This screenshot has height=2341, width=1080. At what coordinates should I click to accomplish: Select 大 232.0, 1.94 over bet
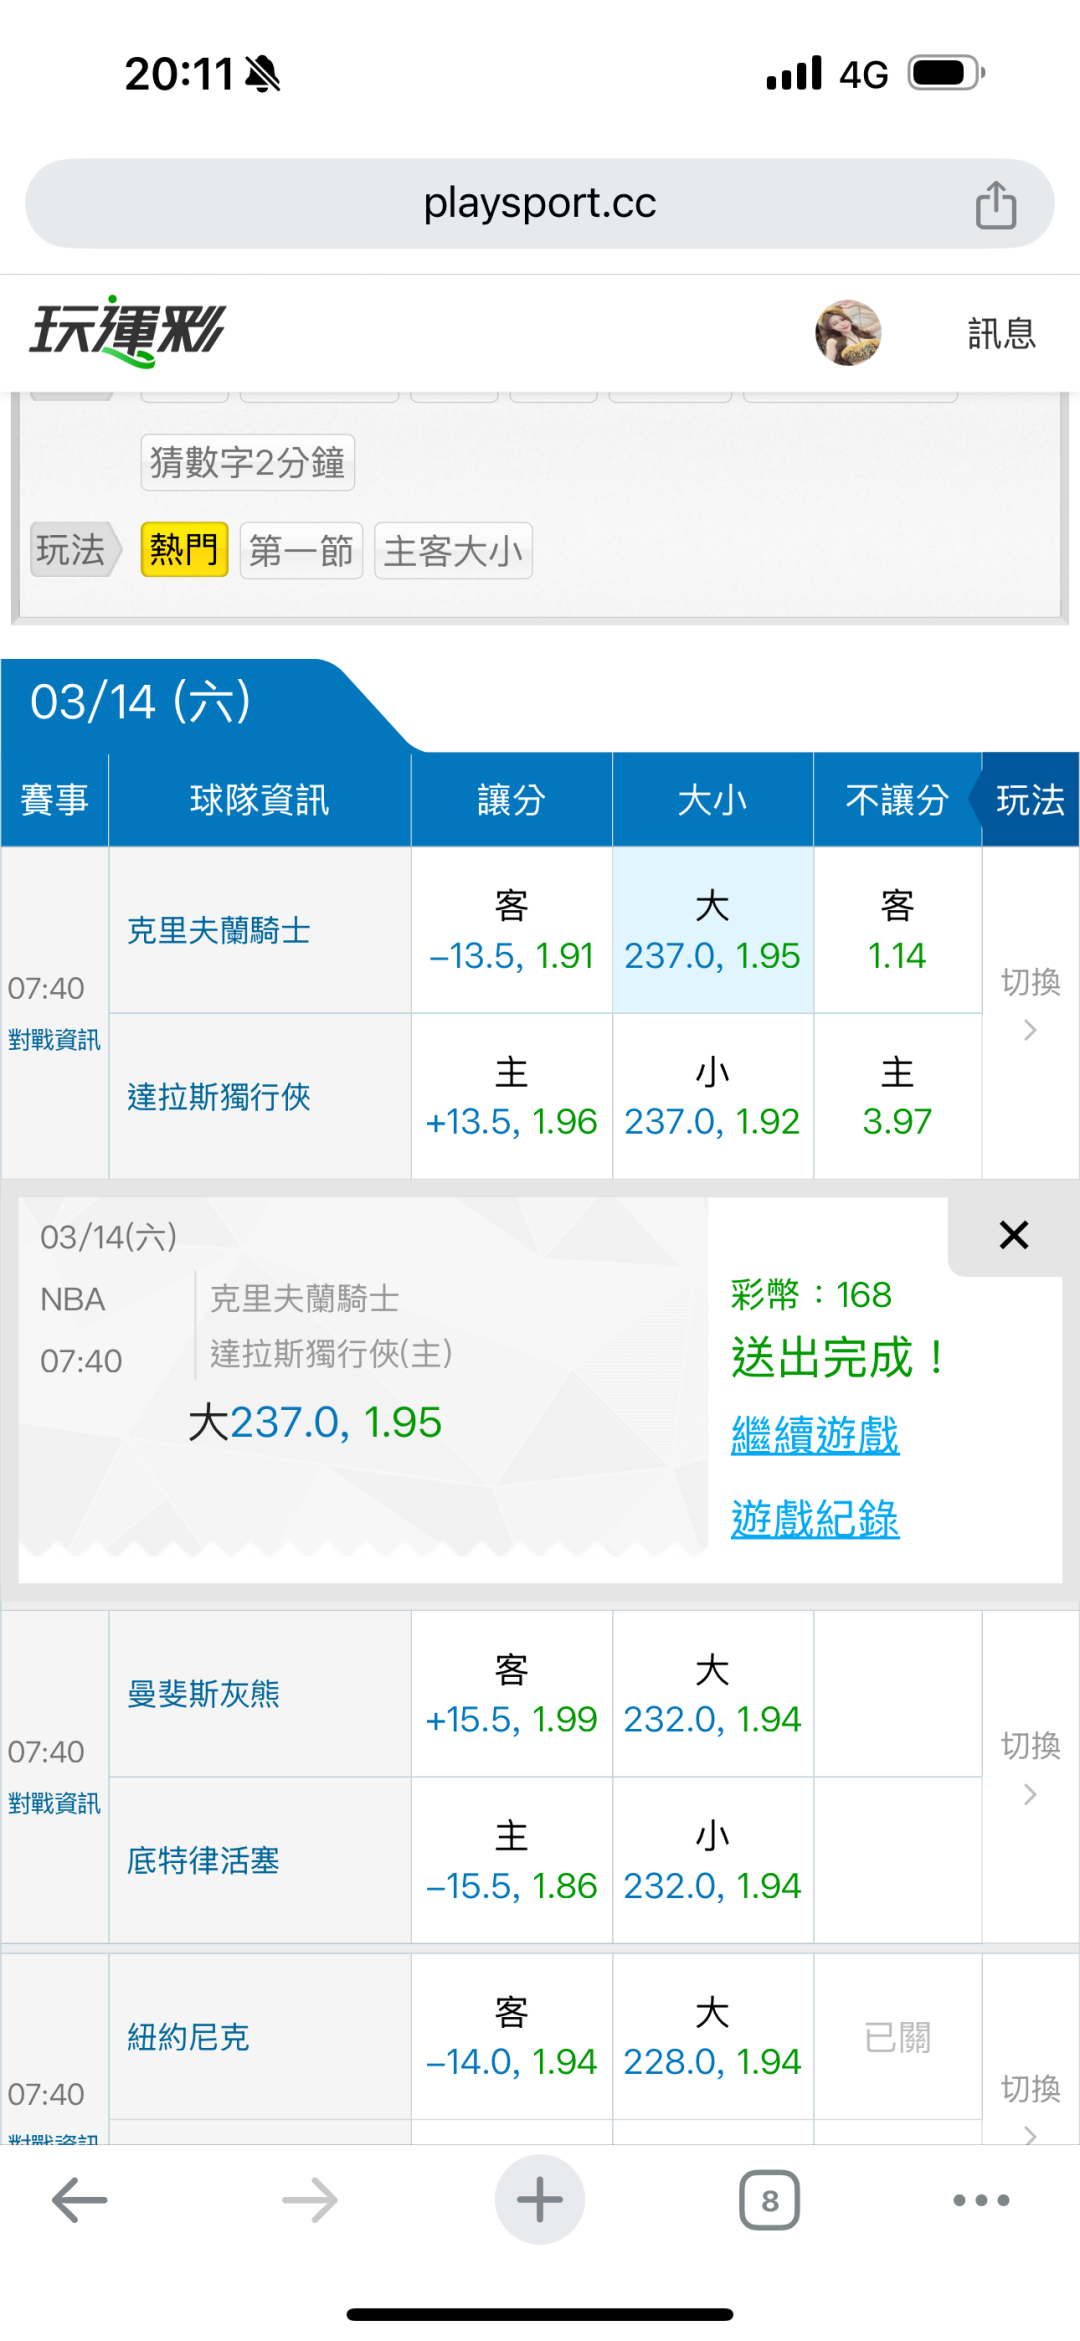point(712,1694)
